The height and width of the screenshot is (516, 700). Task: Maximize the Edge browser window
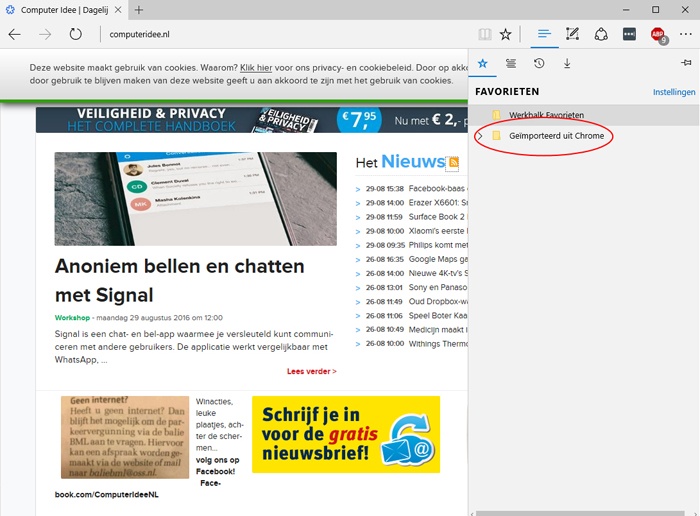(x=655, y=10)
